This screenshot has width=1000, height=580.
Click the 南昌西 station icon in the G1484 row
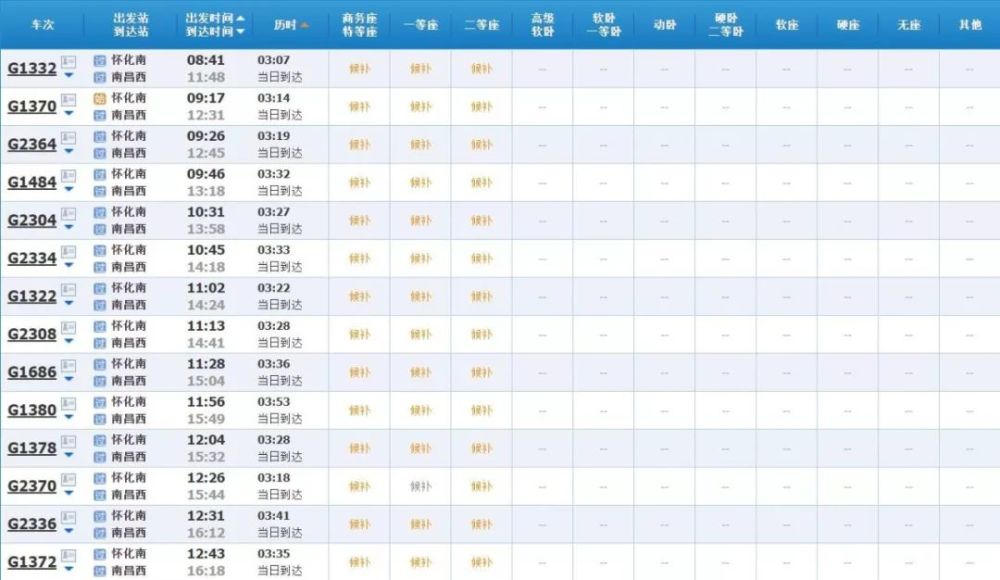pyautogui.click(x=99, y=191)
